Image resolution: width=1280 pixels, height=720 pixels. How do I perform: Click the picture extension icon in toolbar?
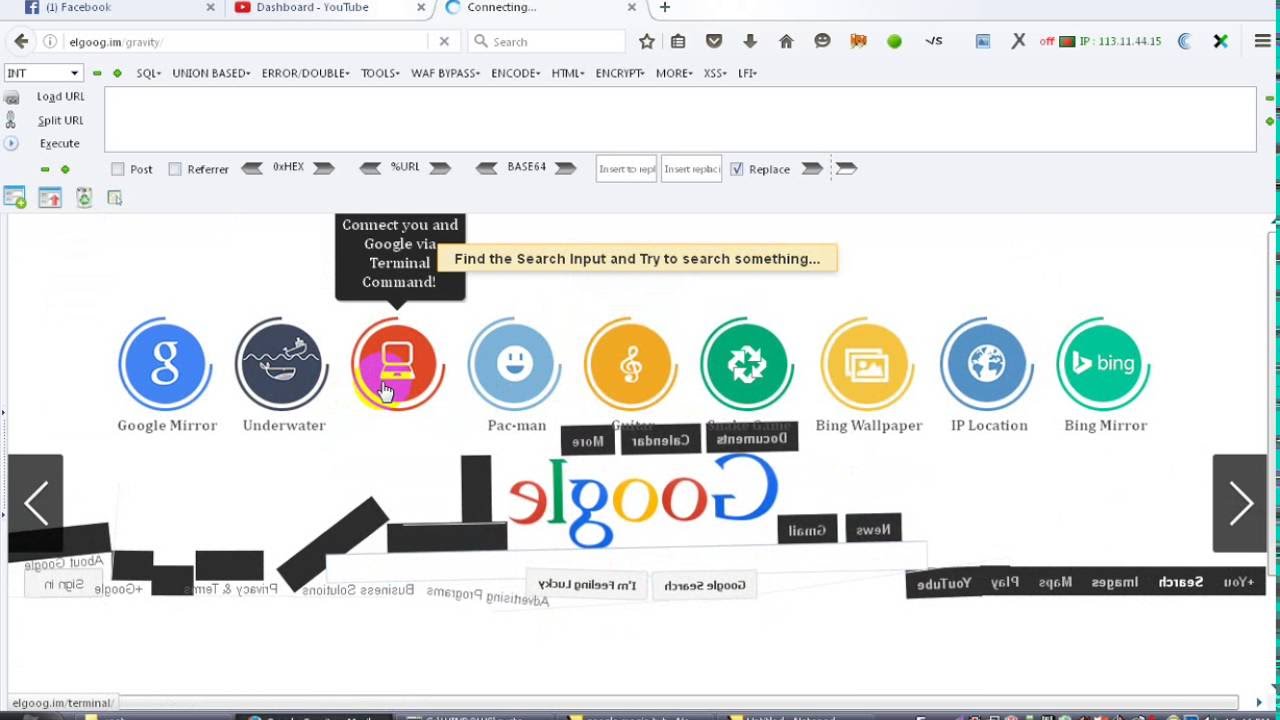[983, 41]
